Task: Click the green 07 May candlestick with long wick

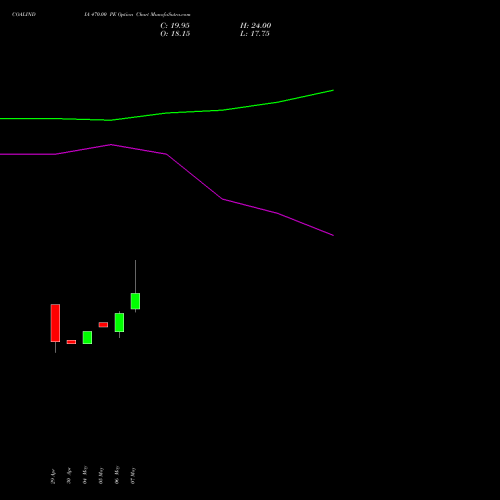Action: (x=135, y=301)
